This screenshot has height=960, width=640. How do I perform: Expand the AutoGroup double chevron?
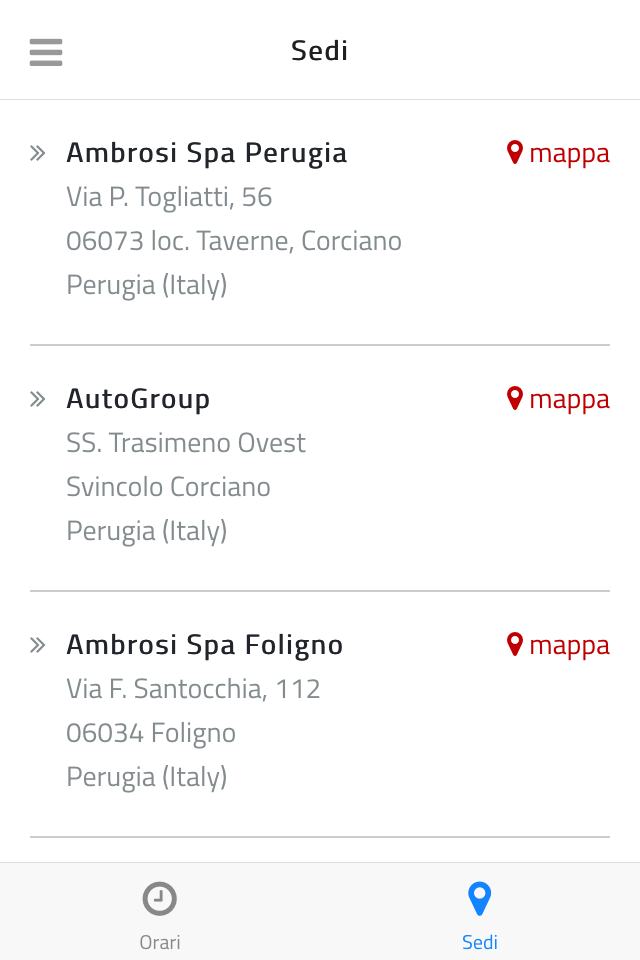38,399
